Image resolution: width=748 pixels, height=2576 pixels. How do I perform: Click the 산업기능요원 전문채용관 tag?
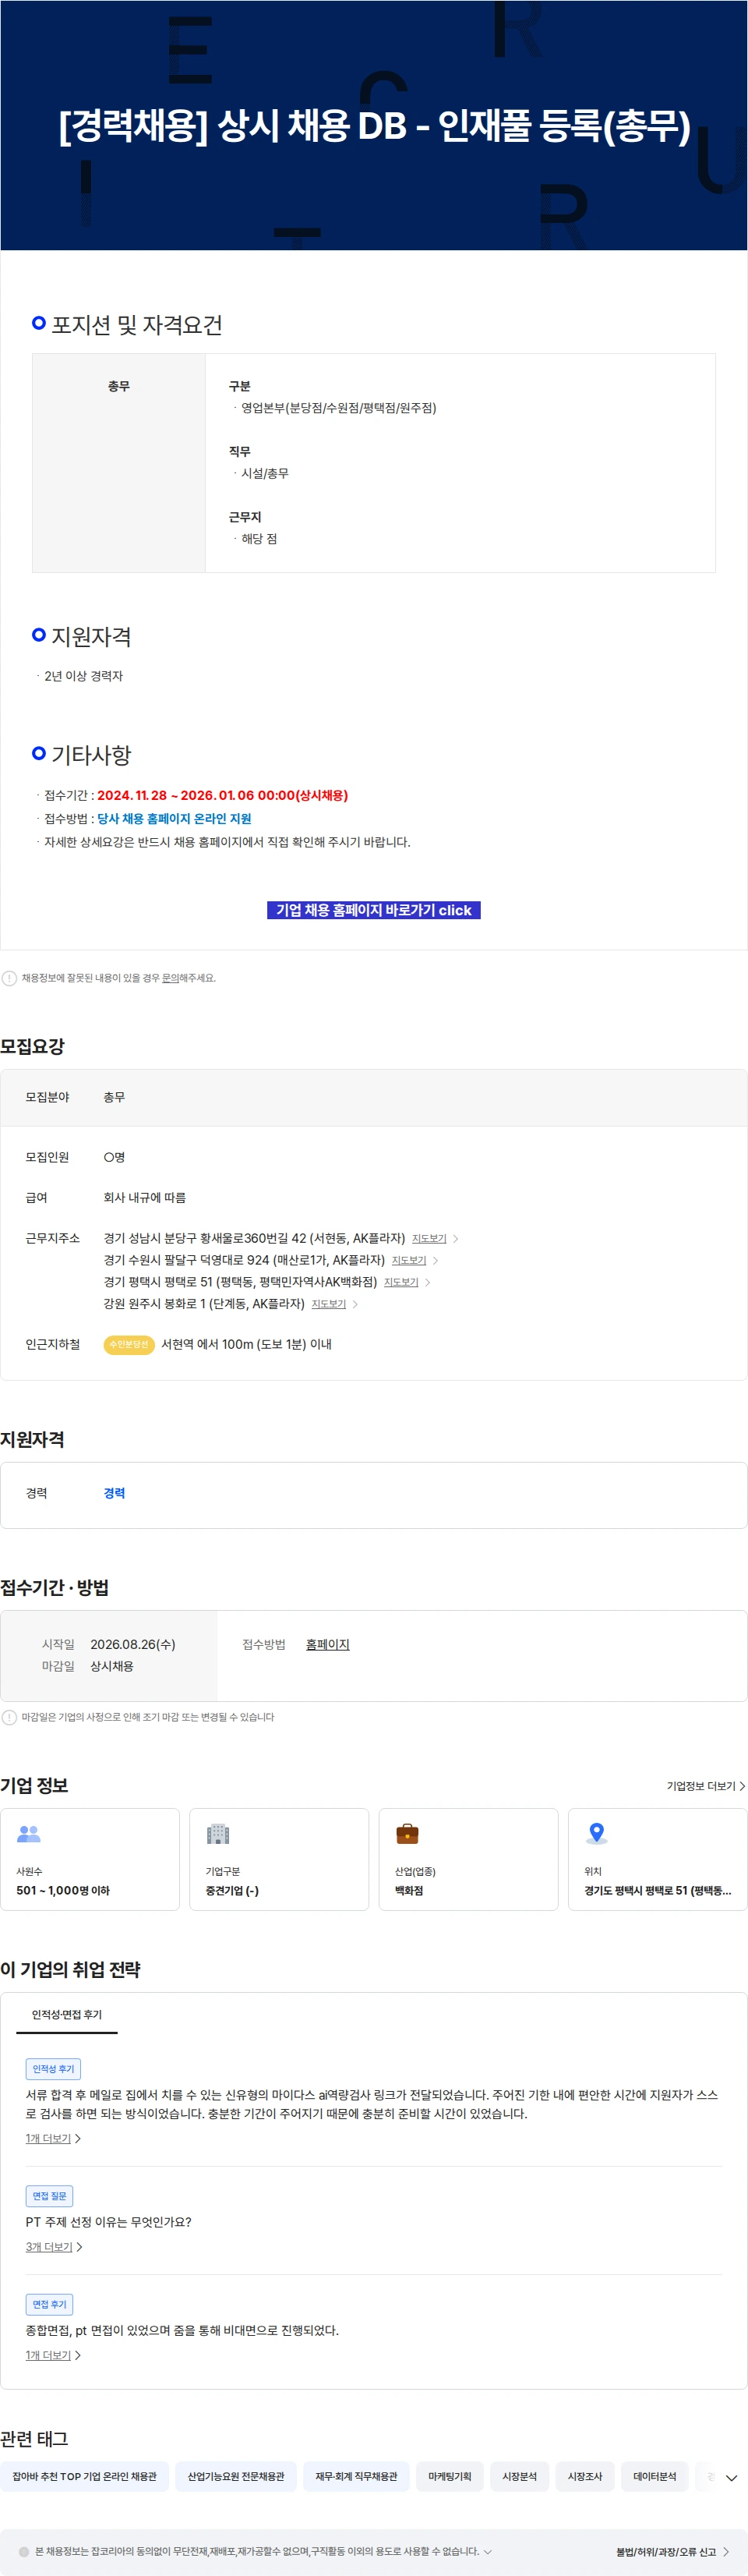(x=236, y=2476)
